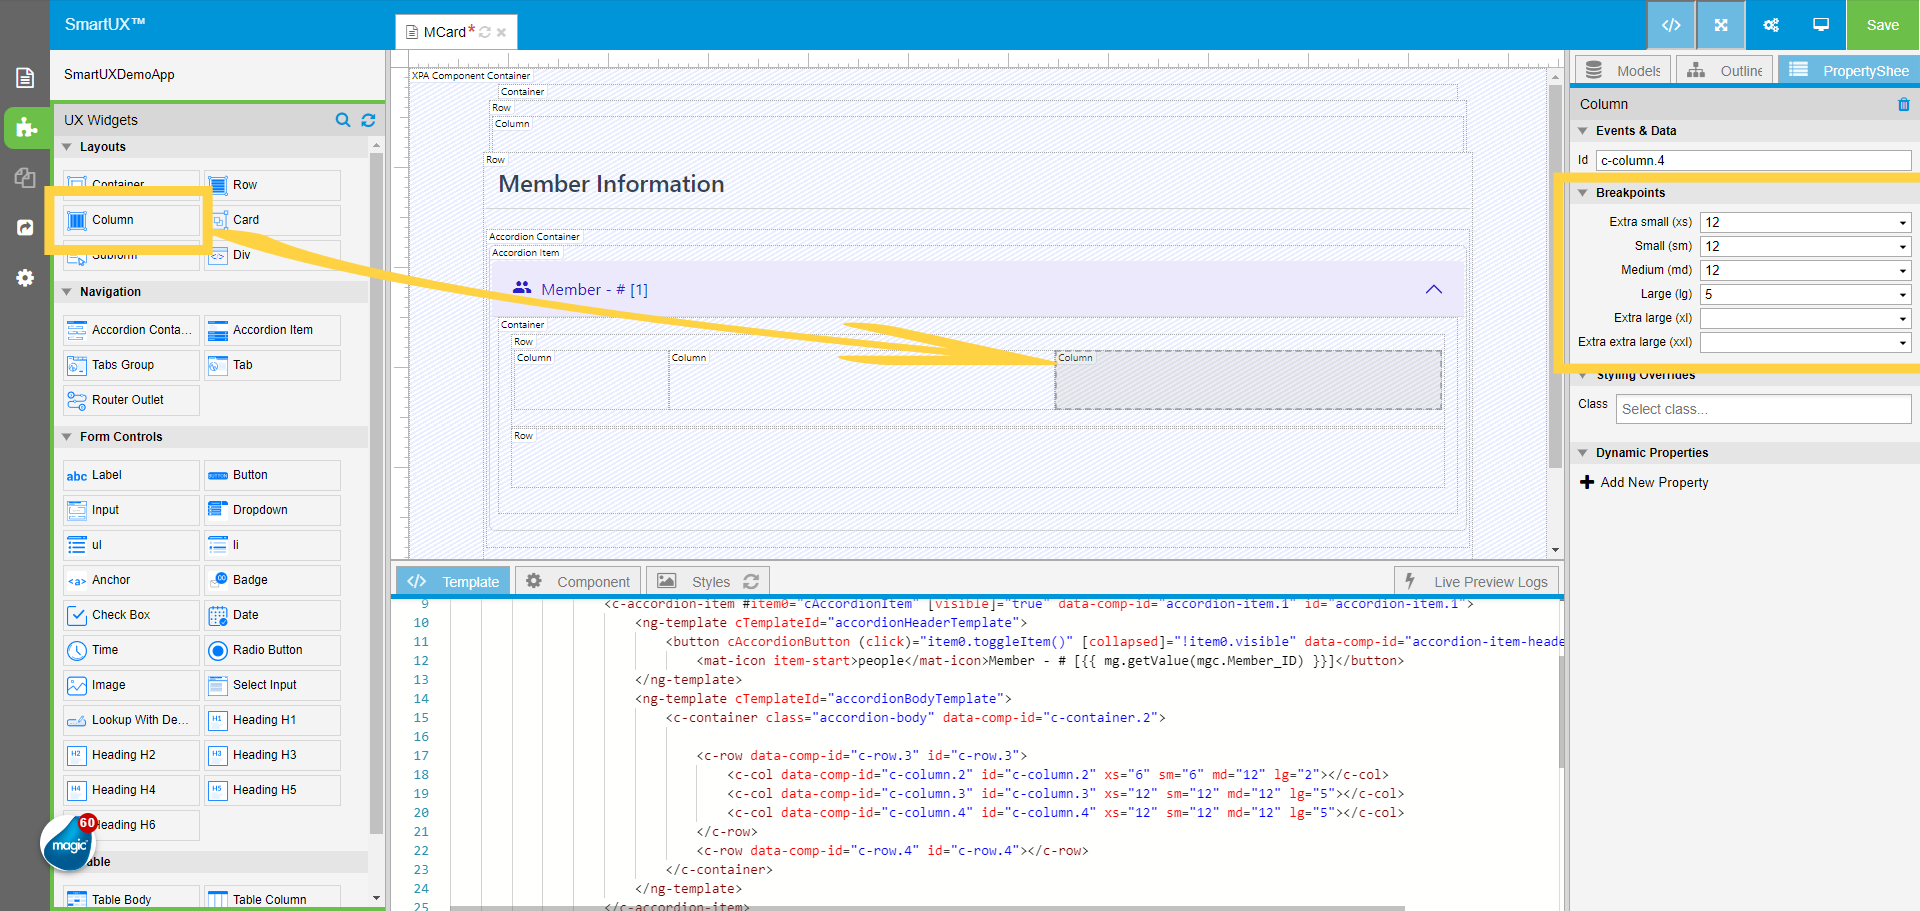Click the Save button
Screen dimensions: 1920x911
pyautogui.click(x=1882, y=25)
